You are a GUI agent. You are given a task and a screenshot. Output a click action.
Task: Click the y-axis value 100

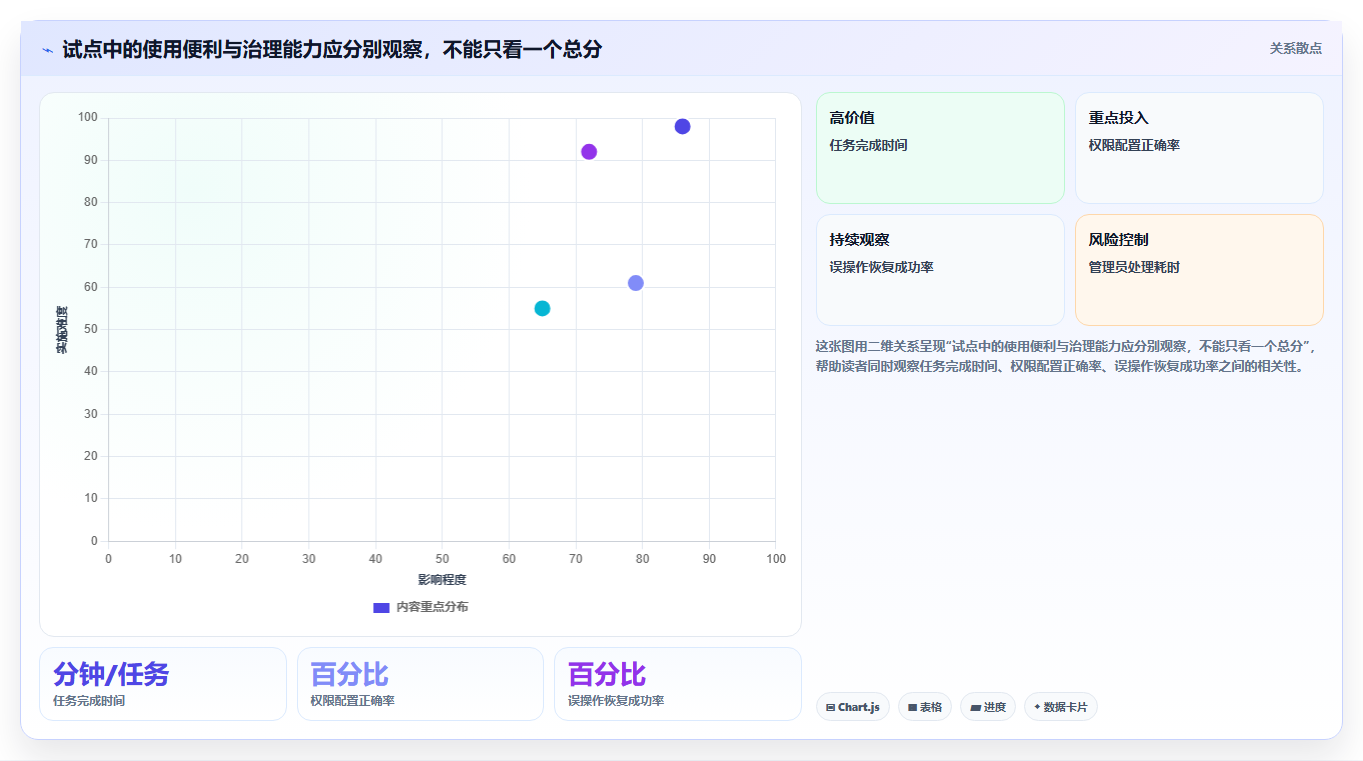(88, 118)
